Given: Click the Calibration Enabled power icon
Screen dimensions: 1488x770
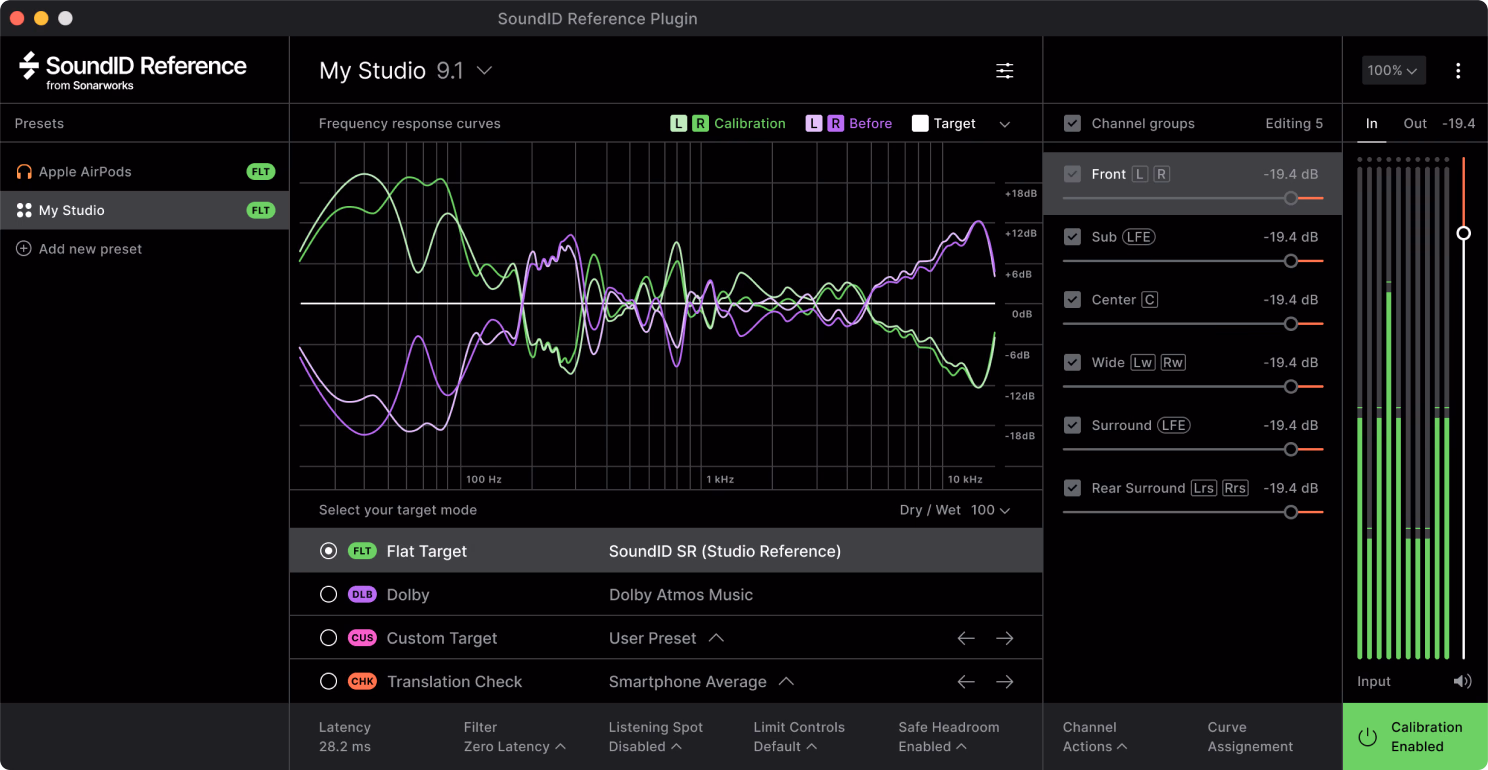Looking at the screenshot, I should coord(1367,737).
